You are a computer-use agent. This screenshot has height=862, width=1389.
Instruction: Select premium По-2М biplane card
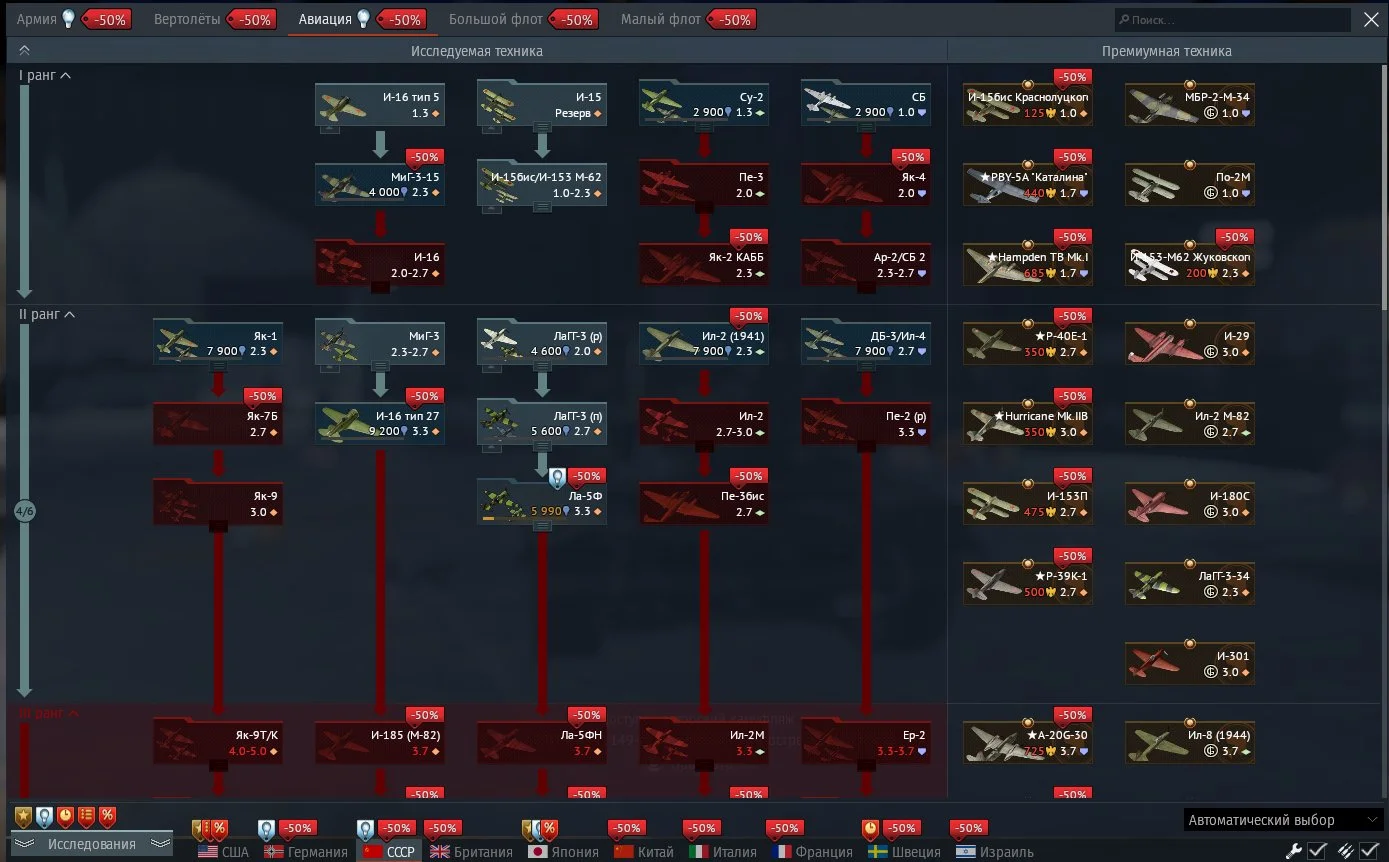pyautogui.click(x=1190, y=184)
